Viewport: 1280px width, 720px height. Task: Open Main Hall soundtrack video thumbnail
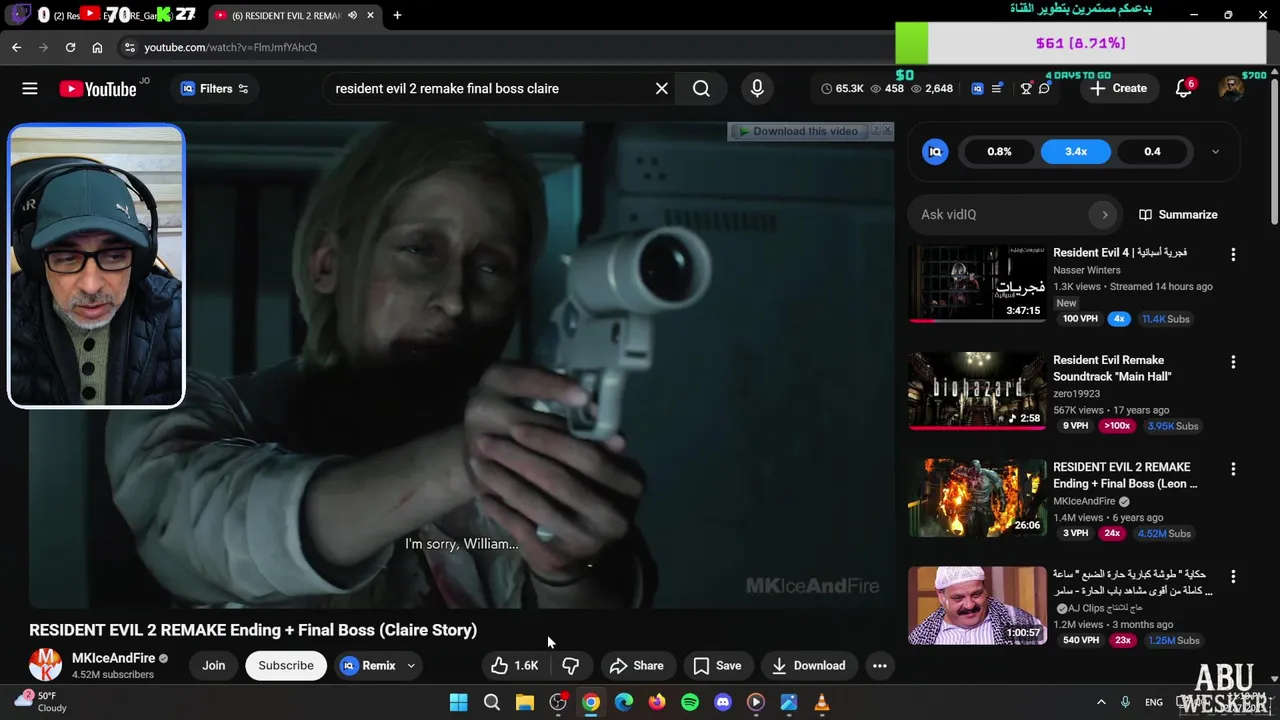pos(977,391)
